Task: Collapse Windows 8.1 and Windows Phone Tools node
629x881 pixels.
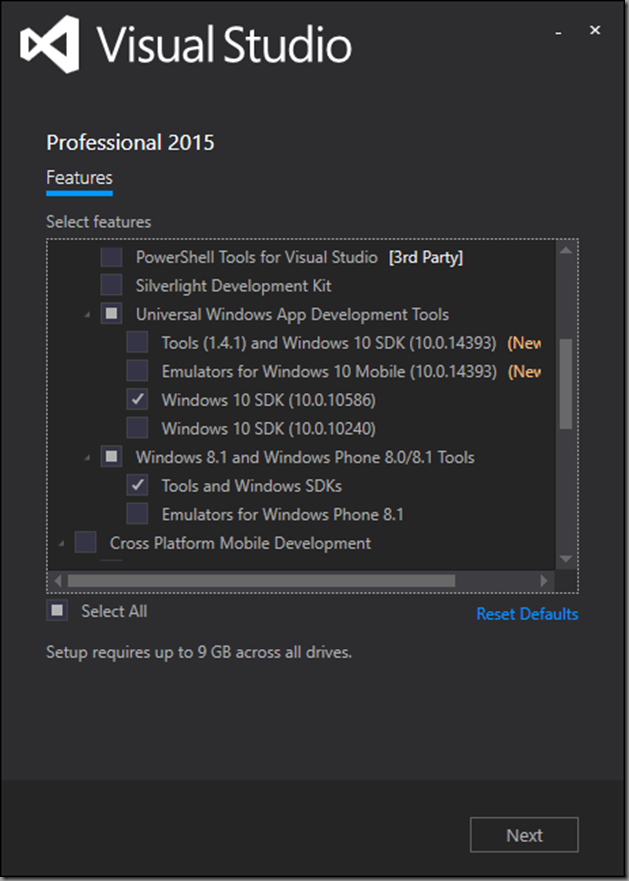Action: point(86,458)
